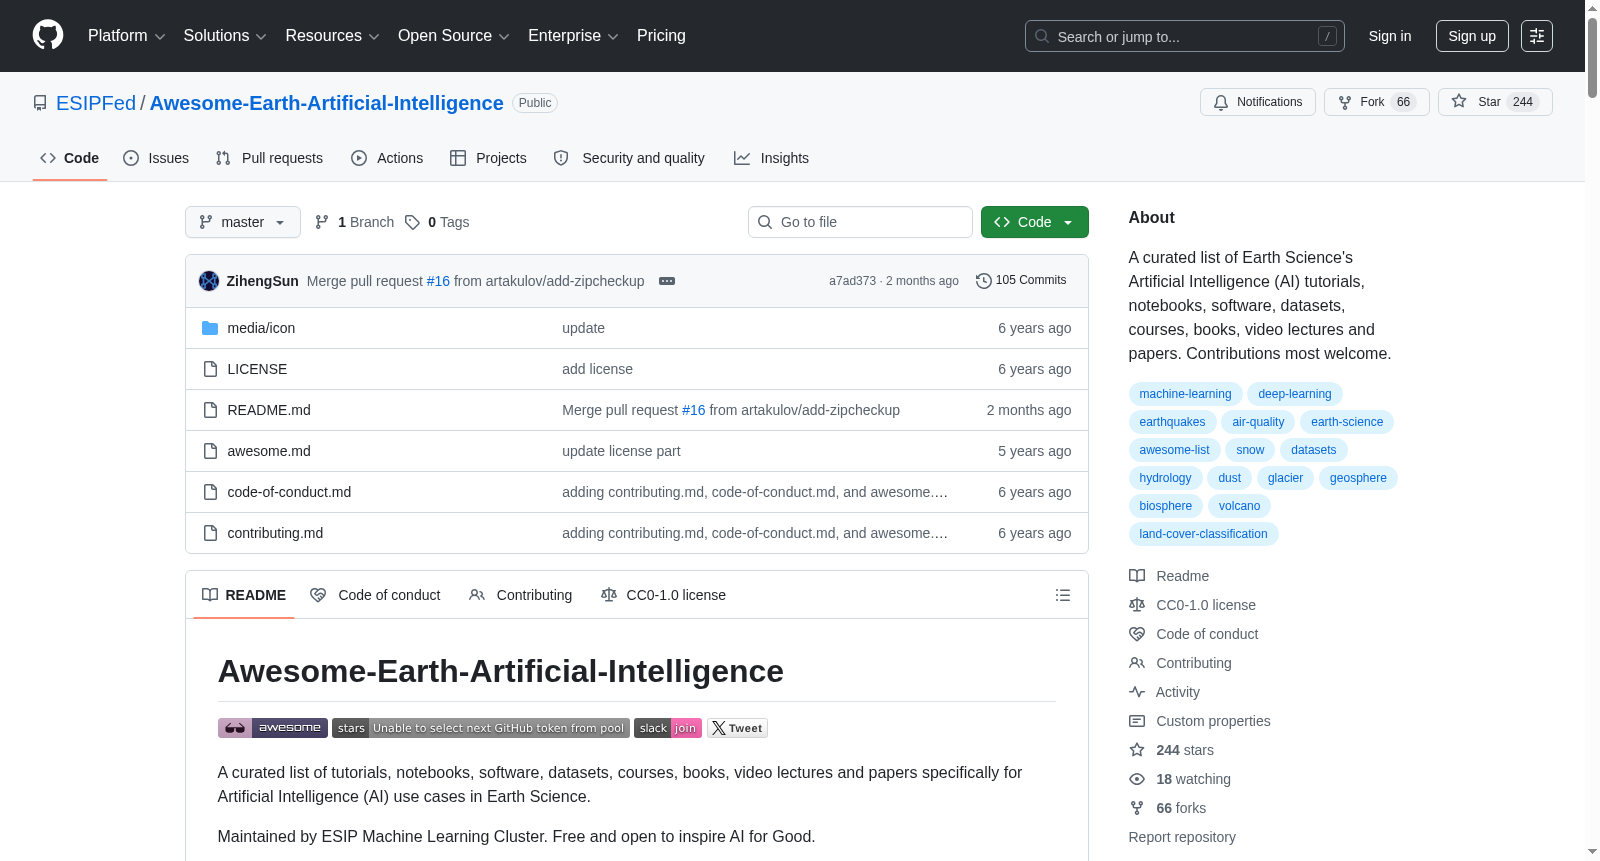The width and height of the screenshot is (1600, 861).
Task: Expand the green Code dropdown
Action: pos(1034,222)
